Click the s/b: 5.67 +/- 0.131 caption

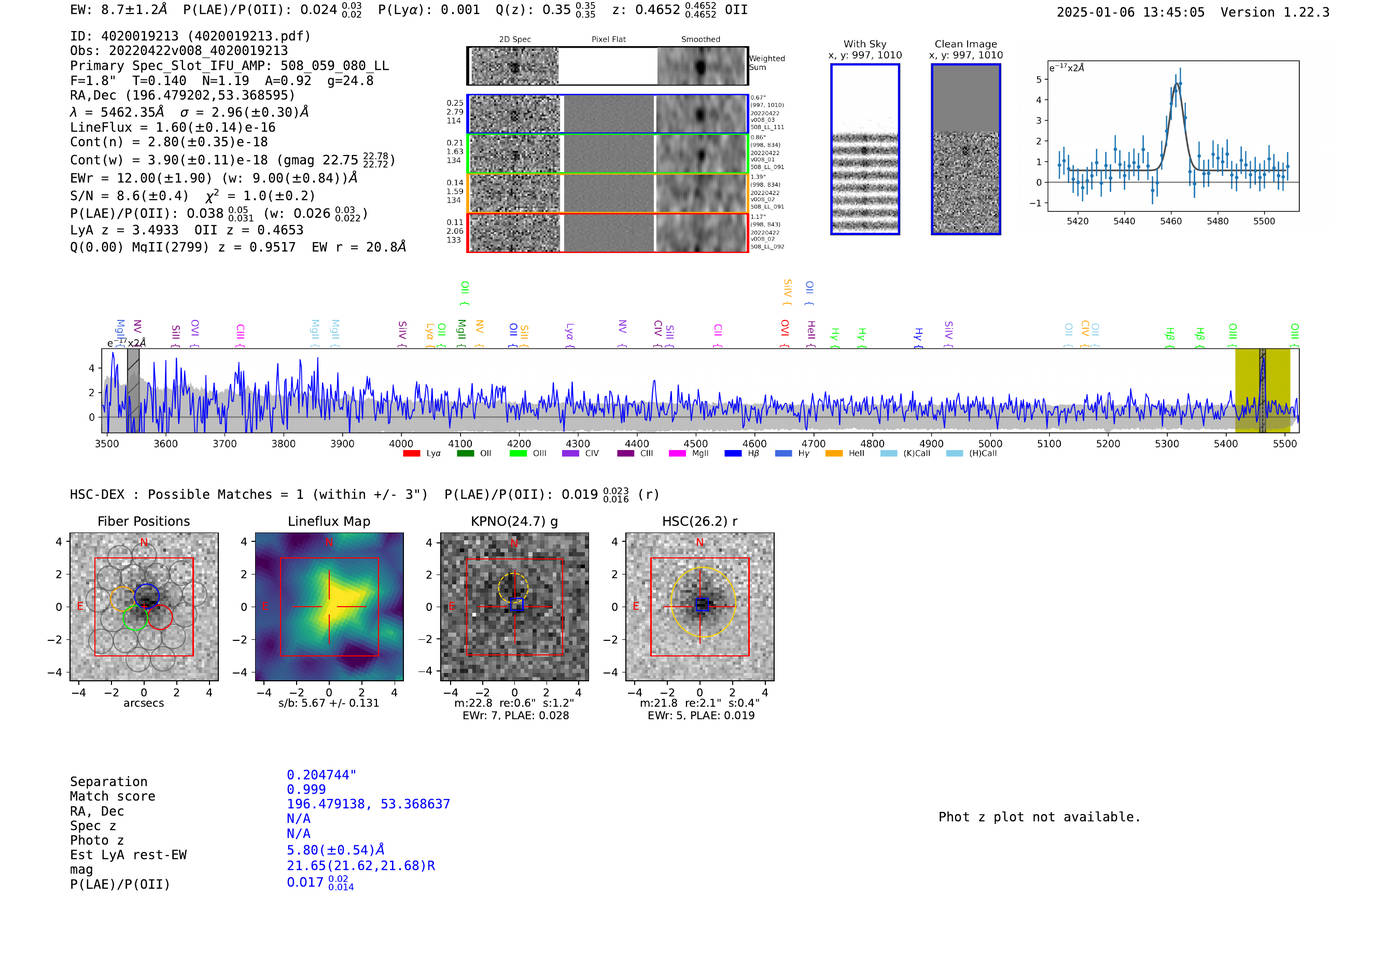[x=329, y=703]
